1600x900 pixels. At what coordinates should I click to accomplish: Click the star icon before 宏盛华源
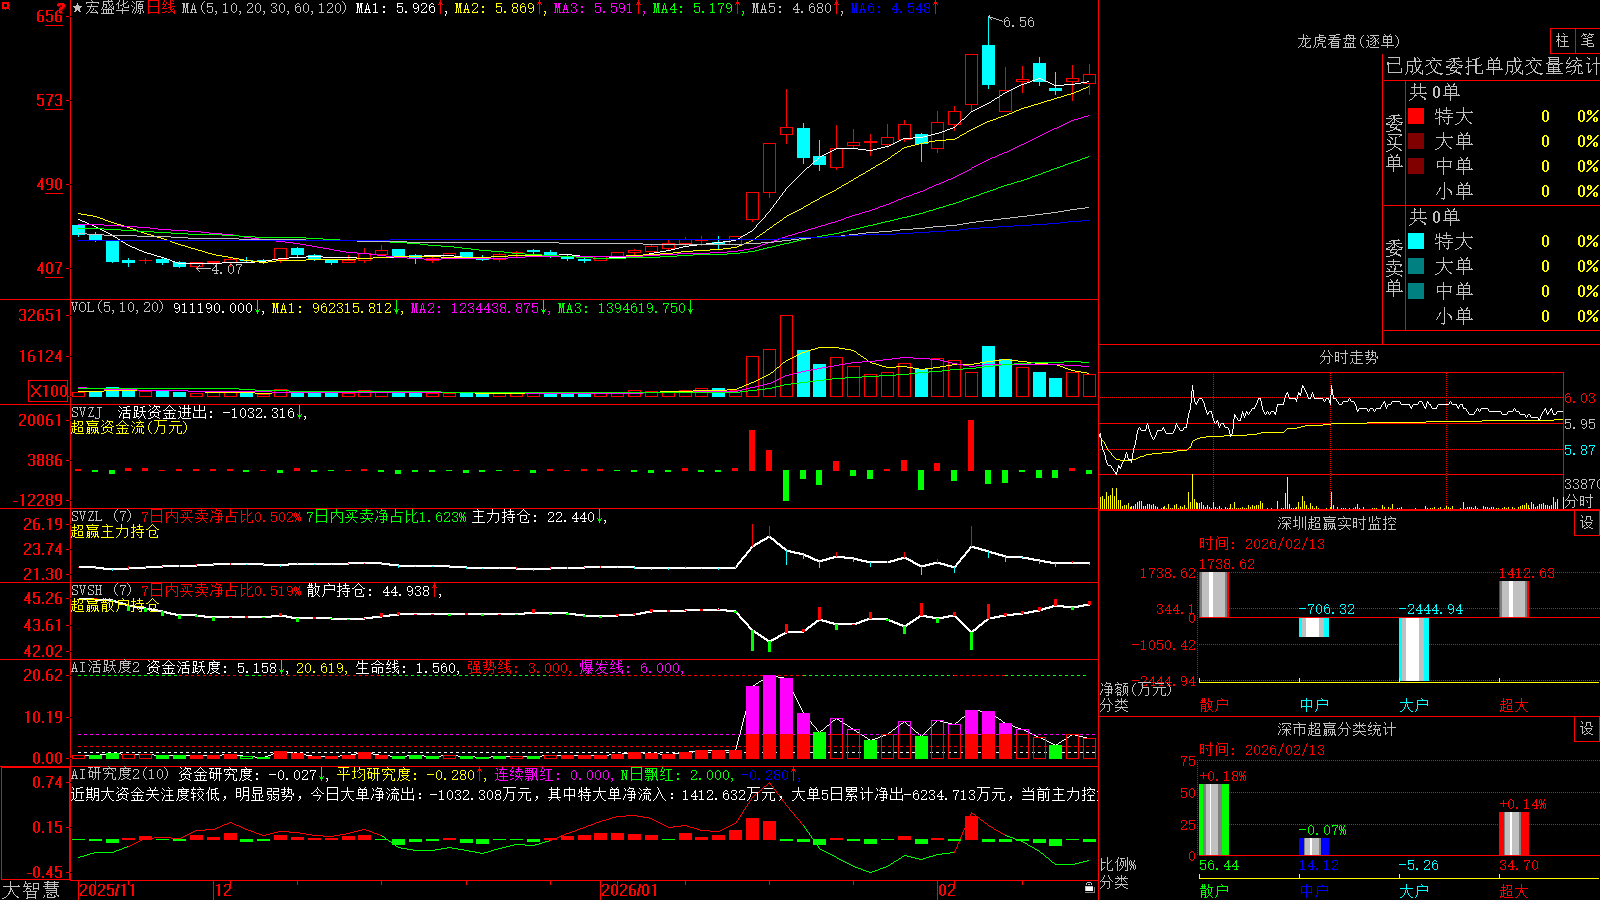point(78,8)
